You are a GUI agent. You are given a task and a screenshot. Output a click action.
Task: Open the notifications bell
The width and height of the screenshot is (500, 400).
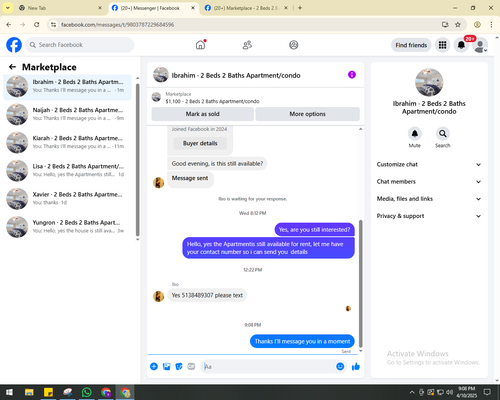click(x=461, y=45)
